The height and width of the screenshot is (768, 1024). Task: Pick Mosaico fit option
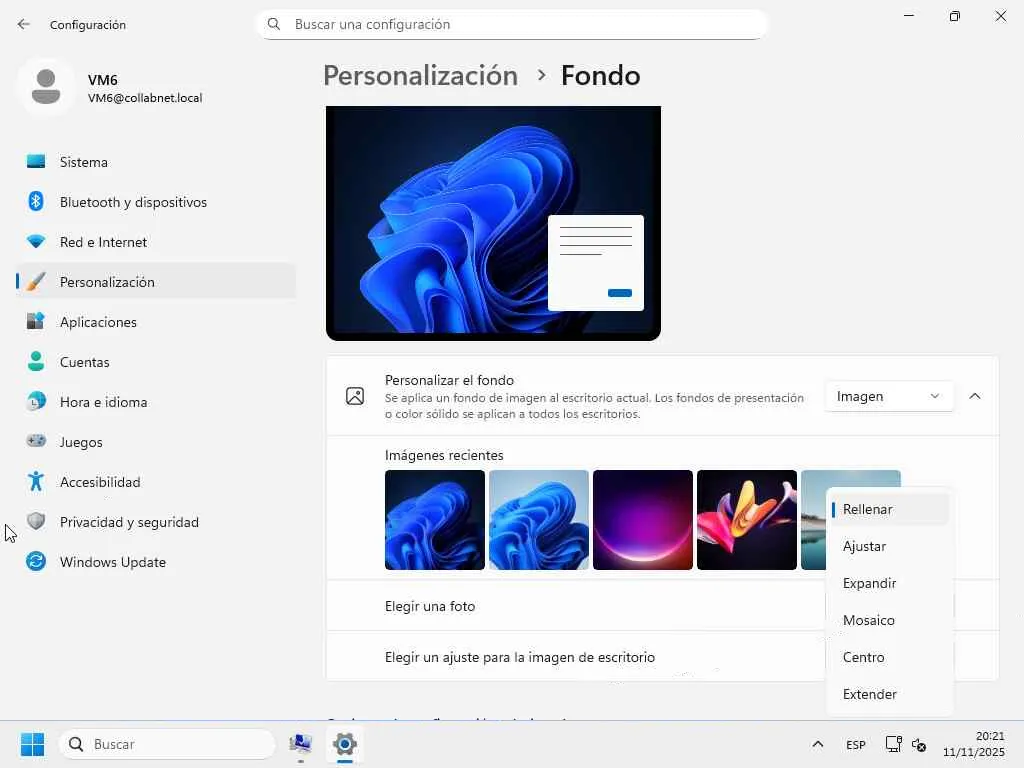click(x=889, y=620)
